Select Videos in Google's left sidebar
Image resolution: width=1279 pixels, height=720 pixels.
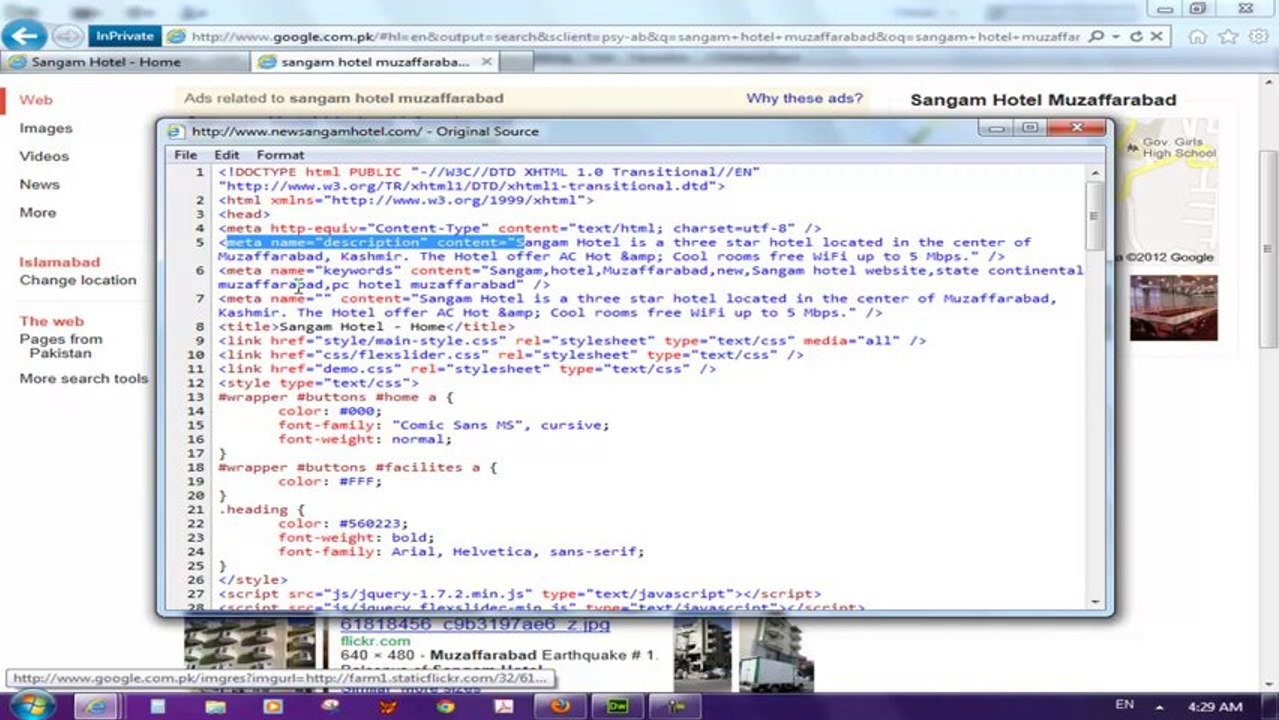(x=44, y=156)
